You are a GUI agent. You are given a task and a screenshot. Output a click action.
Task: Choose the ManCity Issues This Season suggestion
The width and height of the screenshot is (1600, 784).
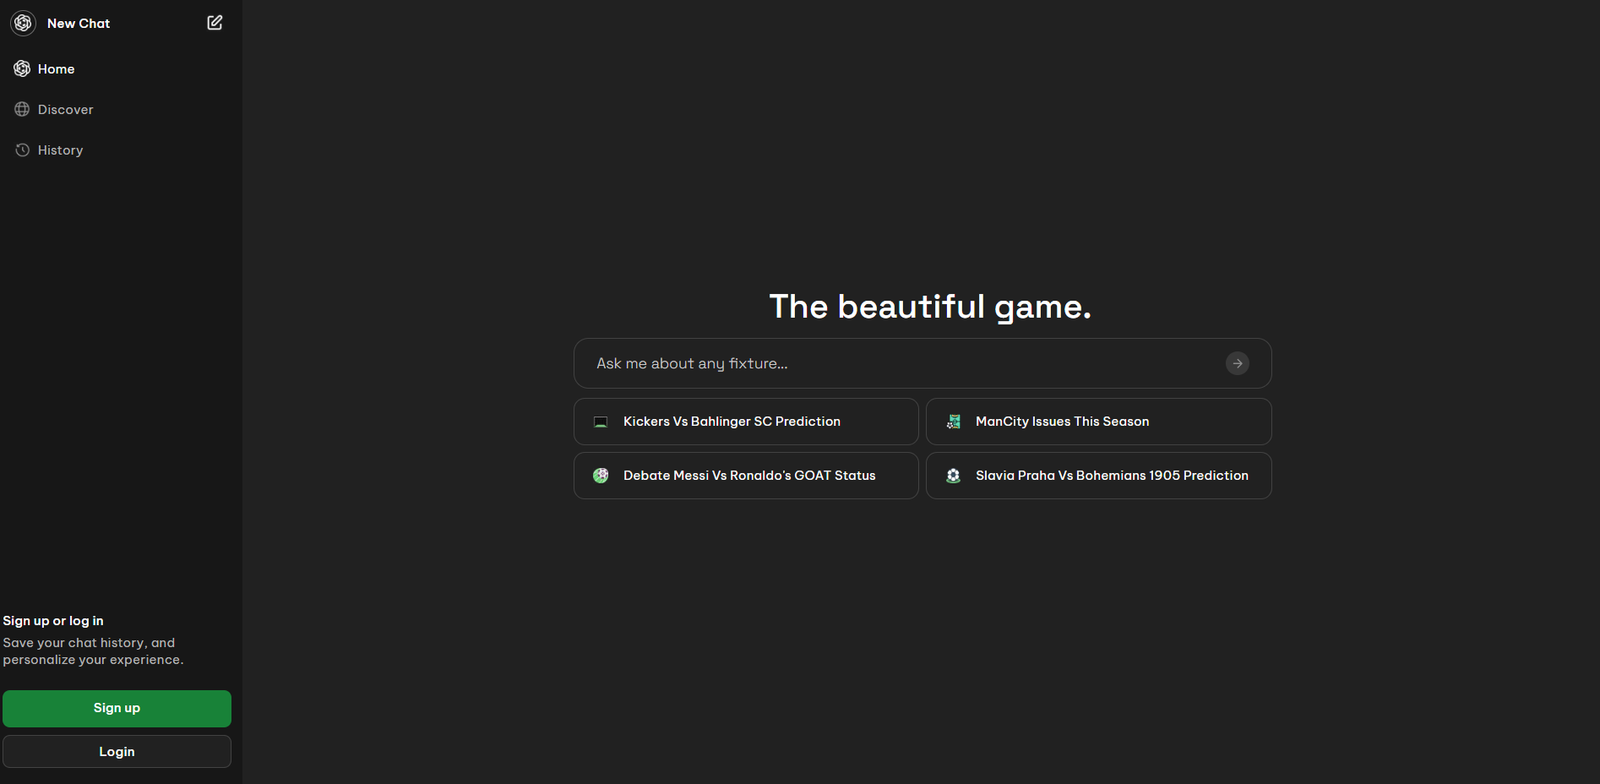point(1062,422)
